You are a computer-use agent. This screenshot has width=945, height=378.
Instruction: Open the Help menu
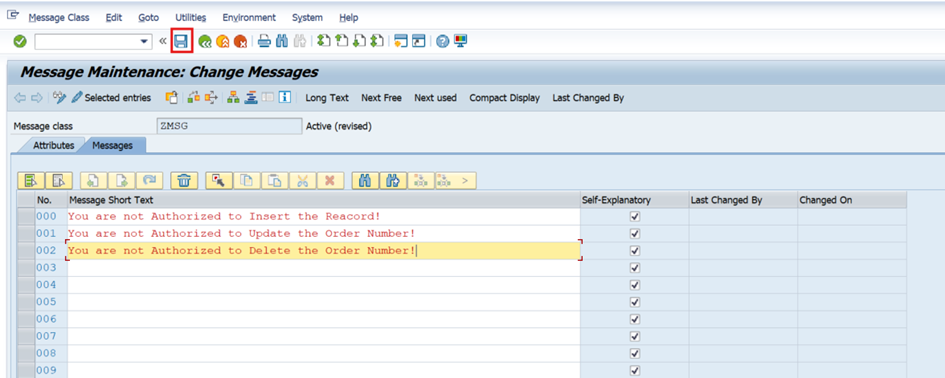348,17
